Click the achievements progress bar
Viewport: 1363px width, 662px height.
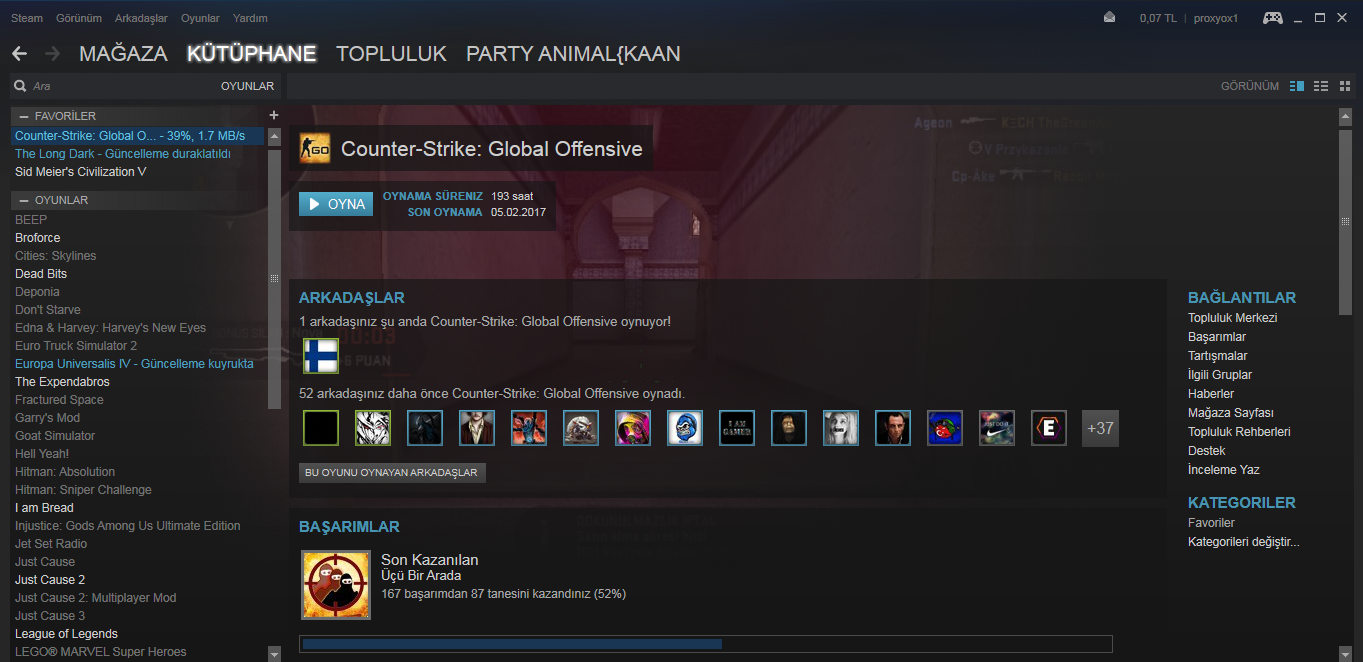pos(706,644)
